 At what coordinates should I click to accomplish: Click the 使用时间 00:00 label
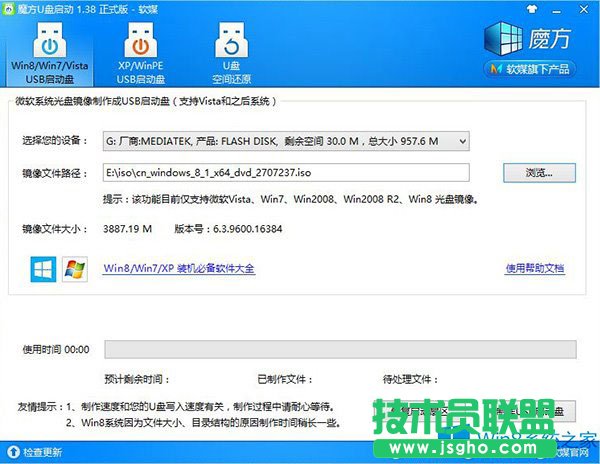click(x=56, y=349)
